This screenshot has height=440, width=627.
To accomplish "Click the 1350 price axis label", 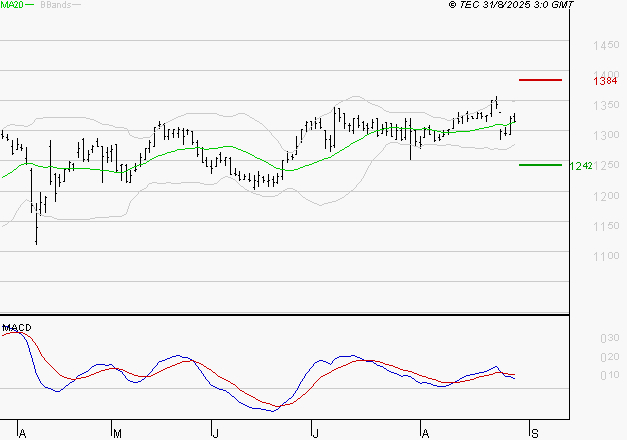I will pyautogui.click(x=606, y=105).
